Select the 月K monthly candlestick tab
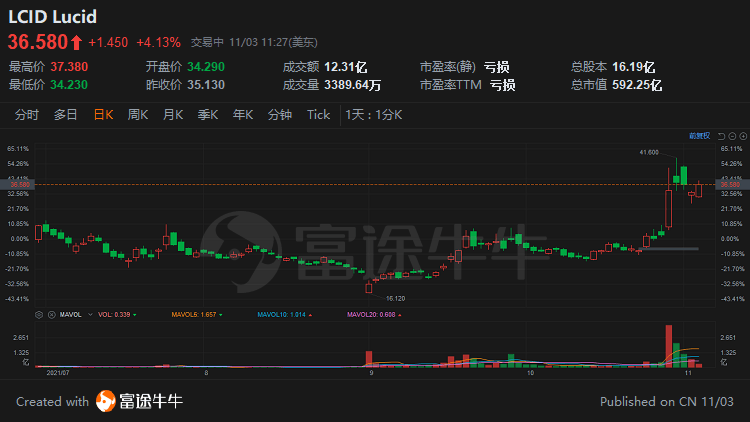 [x=173, y=115]
